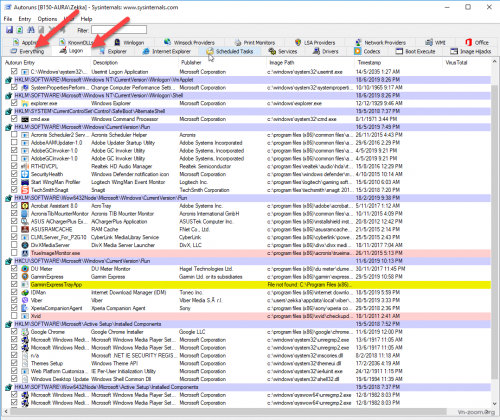Enable the Xvid entry checkbox
The image size is (500, 420).
pyautogui.click(x=14, y=316)
